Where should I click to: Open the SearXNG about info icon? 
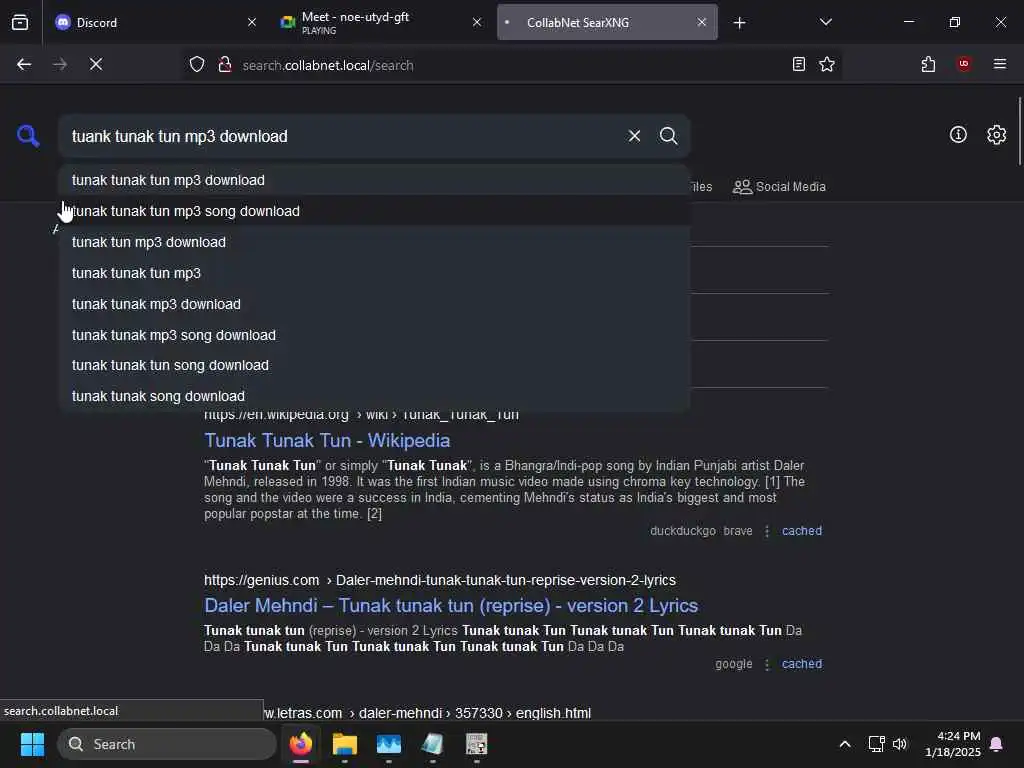958,135
